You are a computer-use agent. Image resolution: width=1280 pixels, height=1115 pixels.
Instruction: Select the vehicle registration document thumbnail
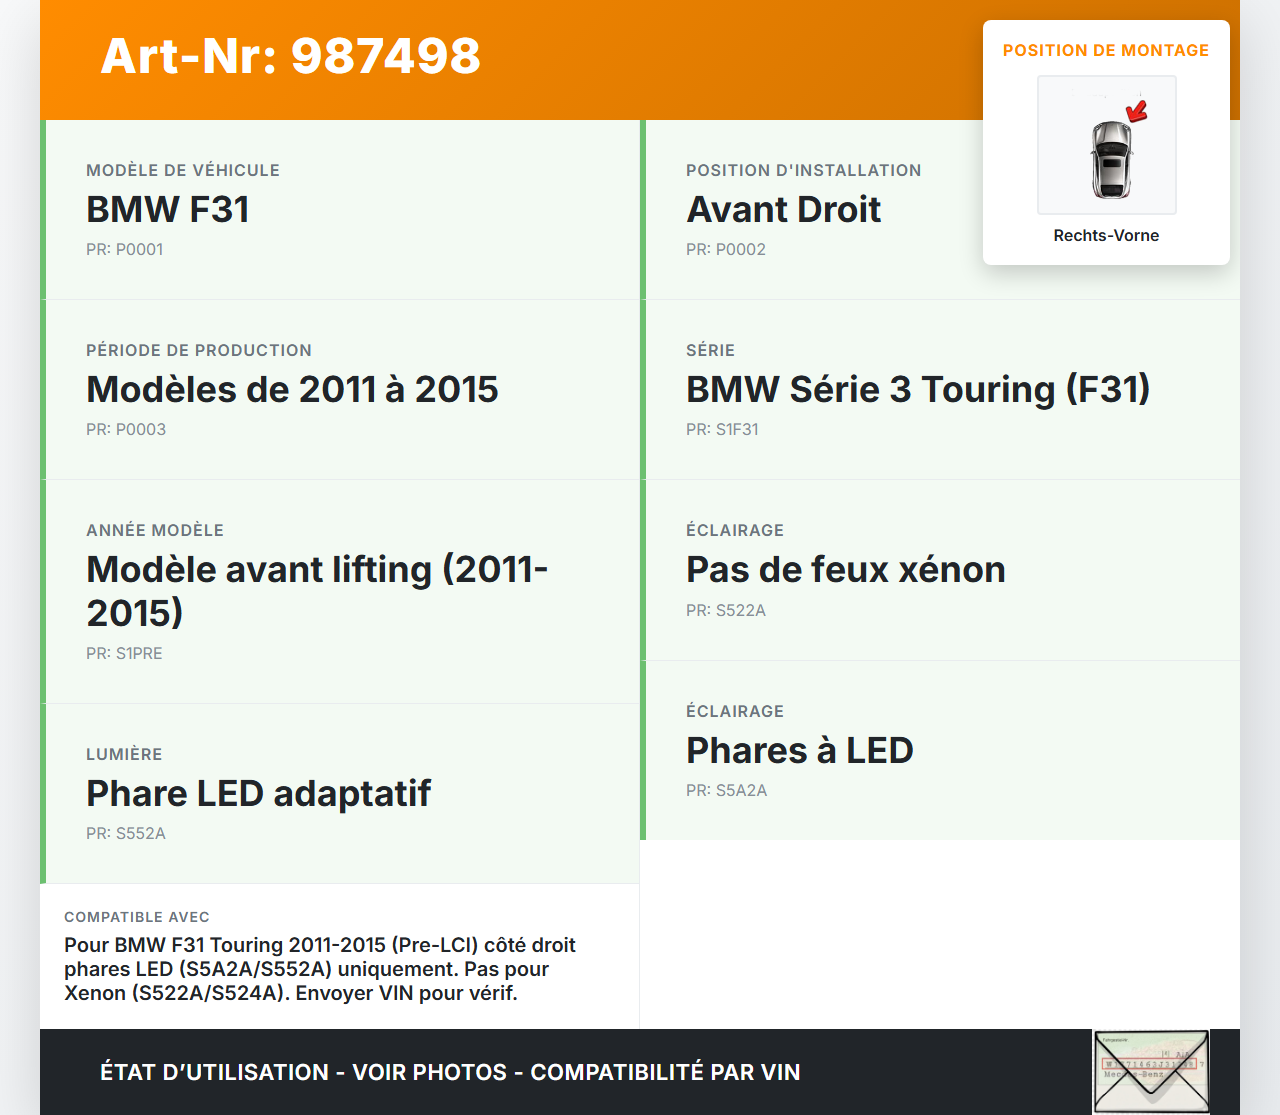click(x=1150, y=1071)
